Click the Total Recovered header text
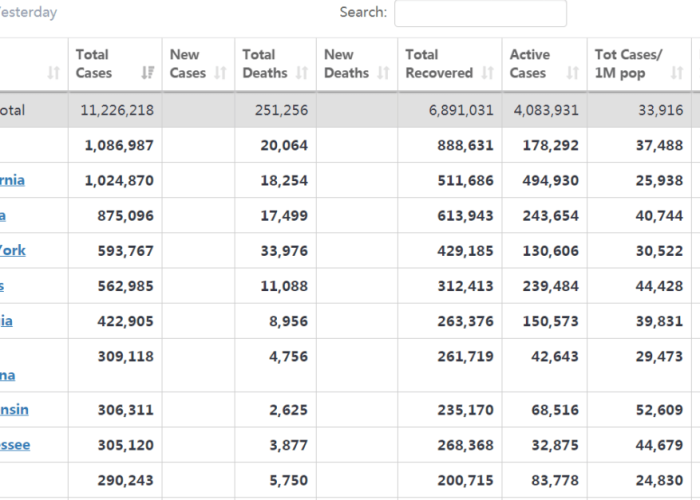Viewport: 700px width, 500px height. tap(439, 64)
